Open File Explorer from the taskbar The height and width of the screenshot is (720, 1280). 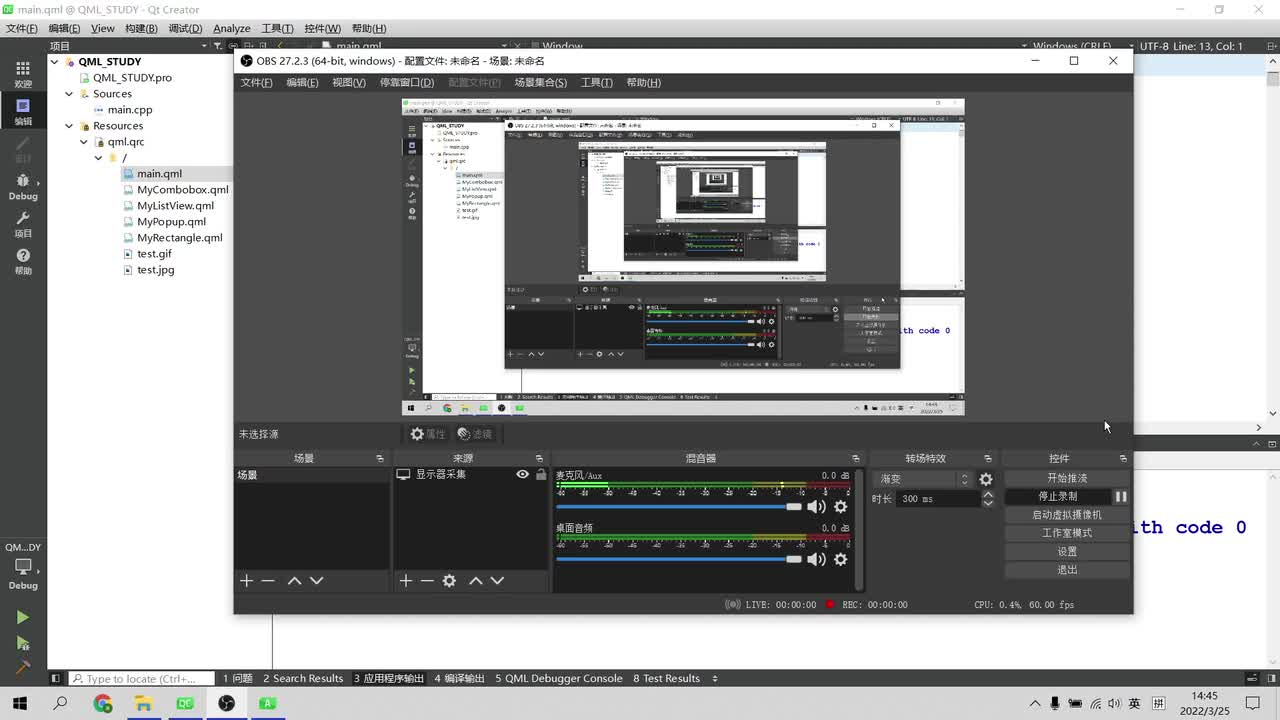[144, 703]
